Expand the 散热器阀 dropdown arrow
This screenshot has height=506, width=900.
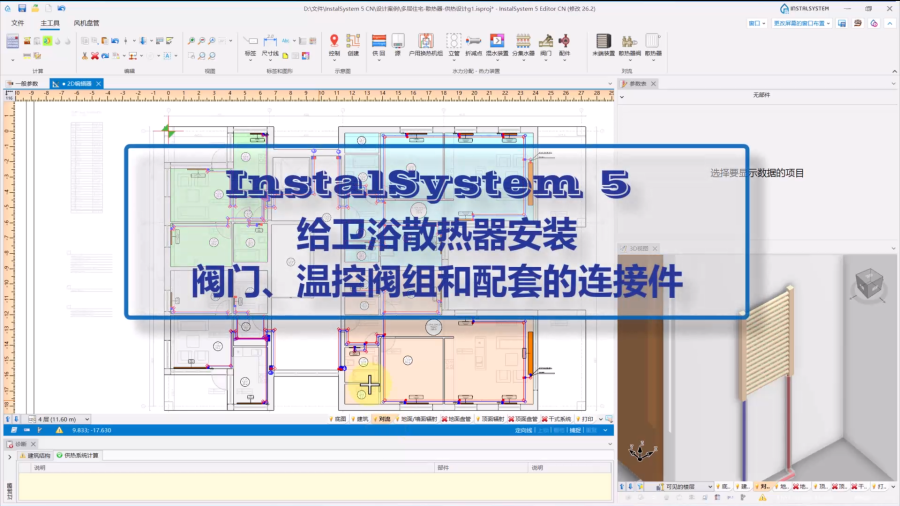(630, 59)
